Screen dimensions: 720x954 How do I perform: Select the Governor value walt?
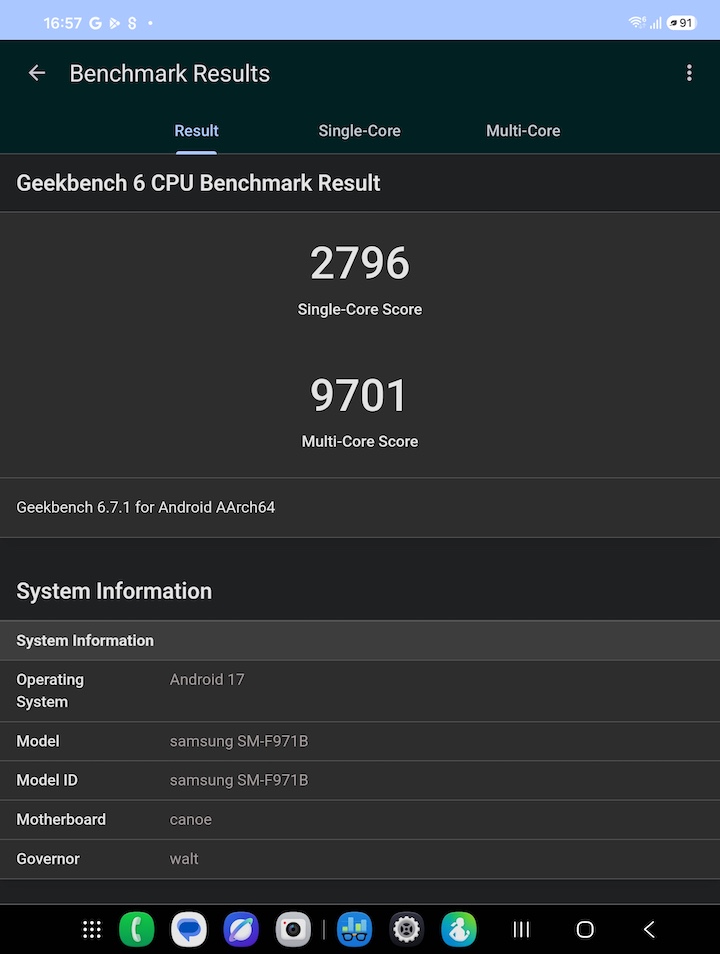click(184, 858)
